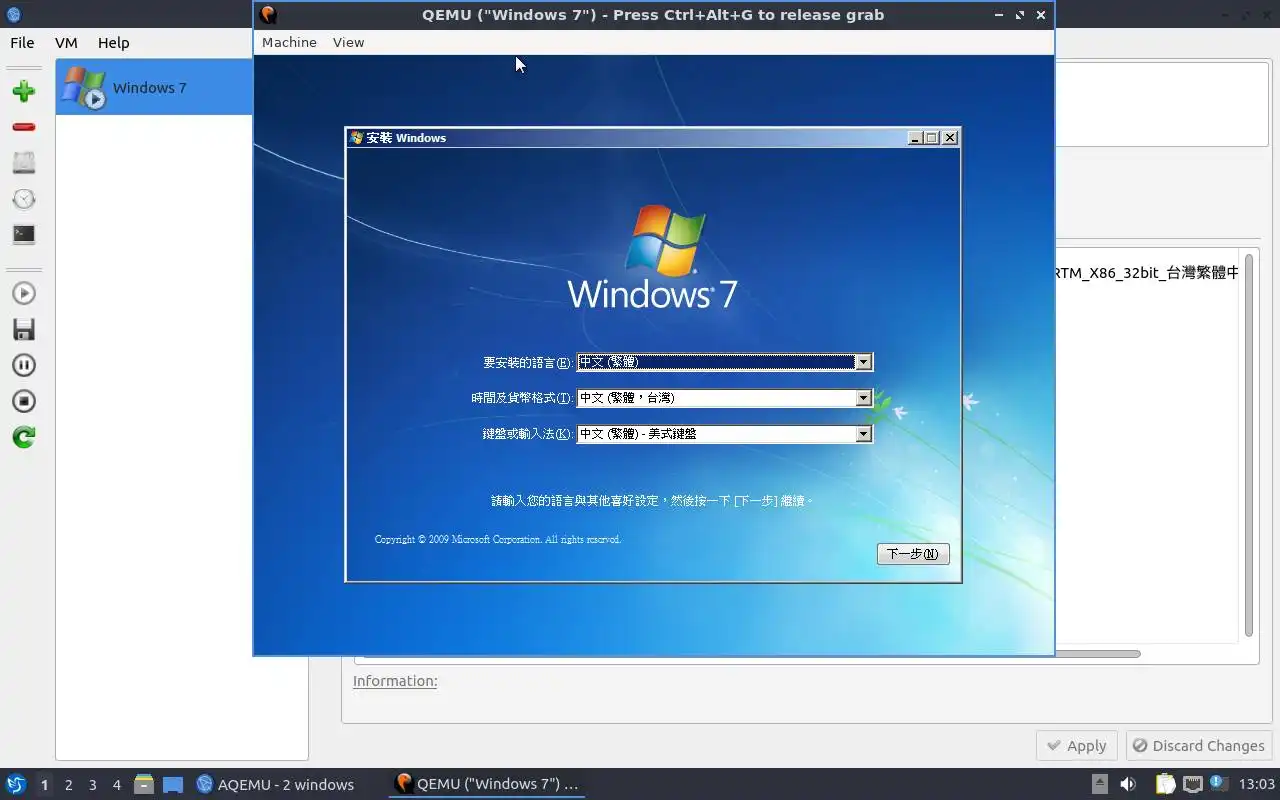The width and height of the screenshot is (1280, 800).
Task: Open the time and currency format dropdown
Action: [x=725, y=398]
